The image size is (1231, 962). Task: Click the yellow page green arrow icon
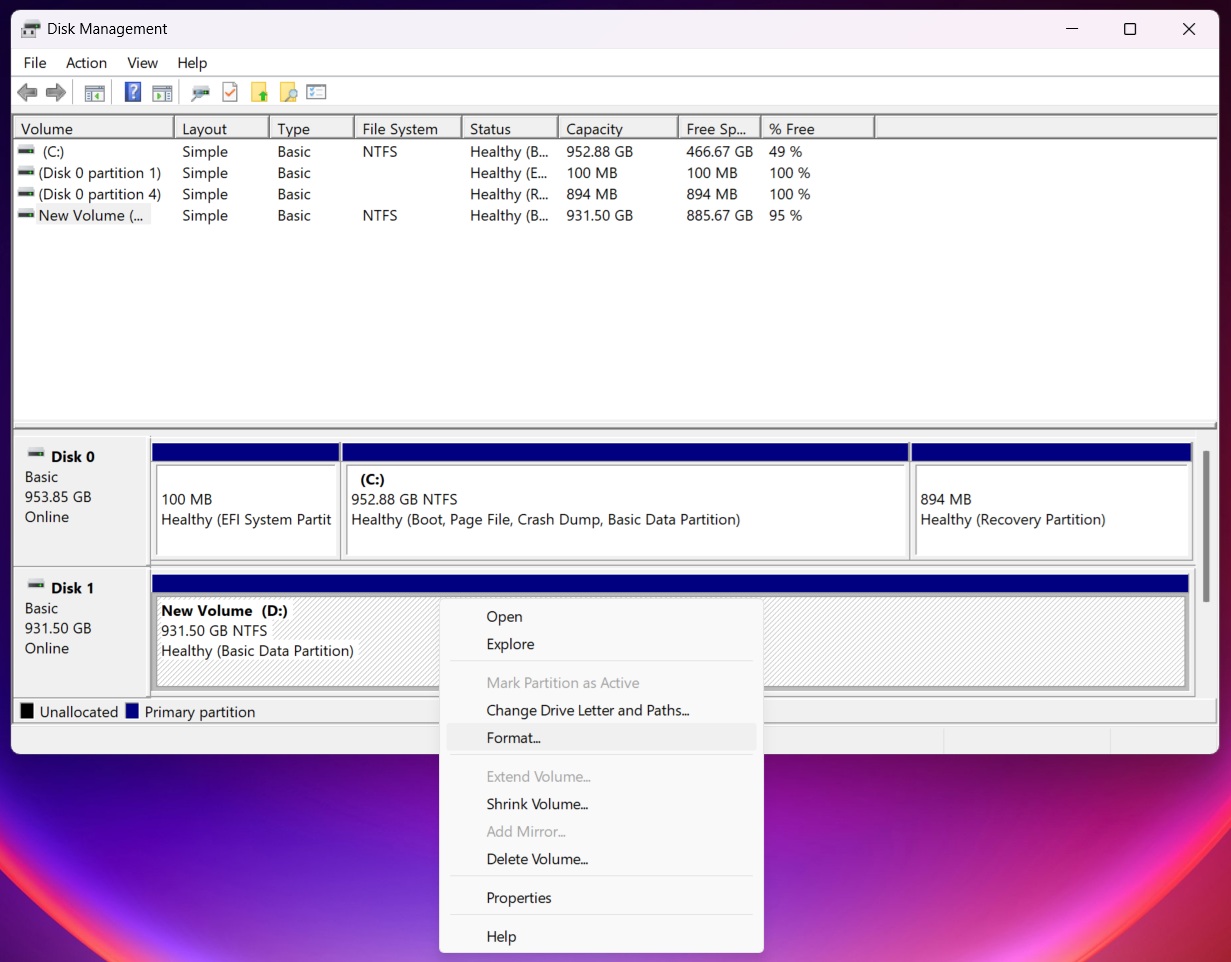(259, 93)
